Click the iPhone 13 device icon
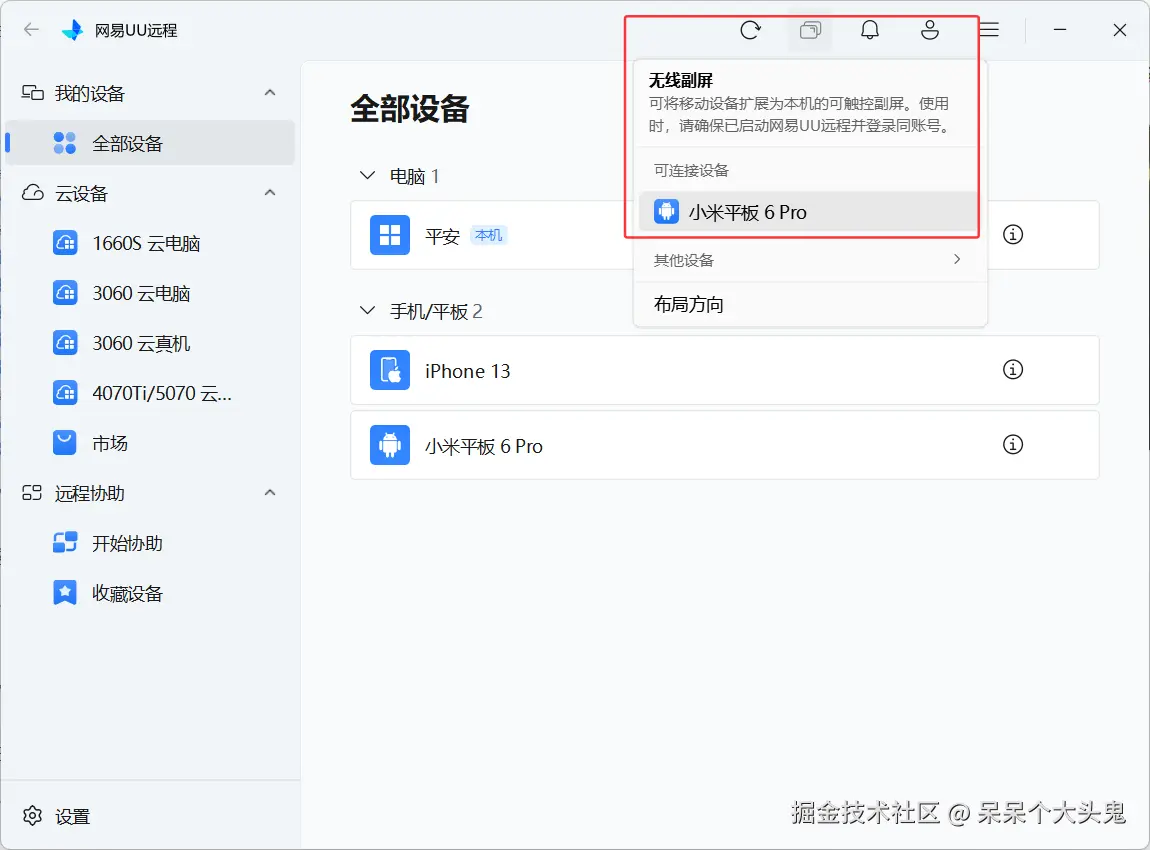Viewport: 1150px width, 850px height. pos(389,370)
